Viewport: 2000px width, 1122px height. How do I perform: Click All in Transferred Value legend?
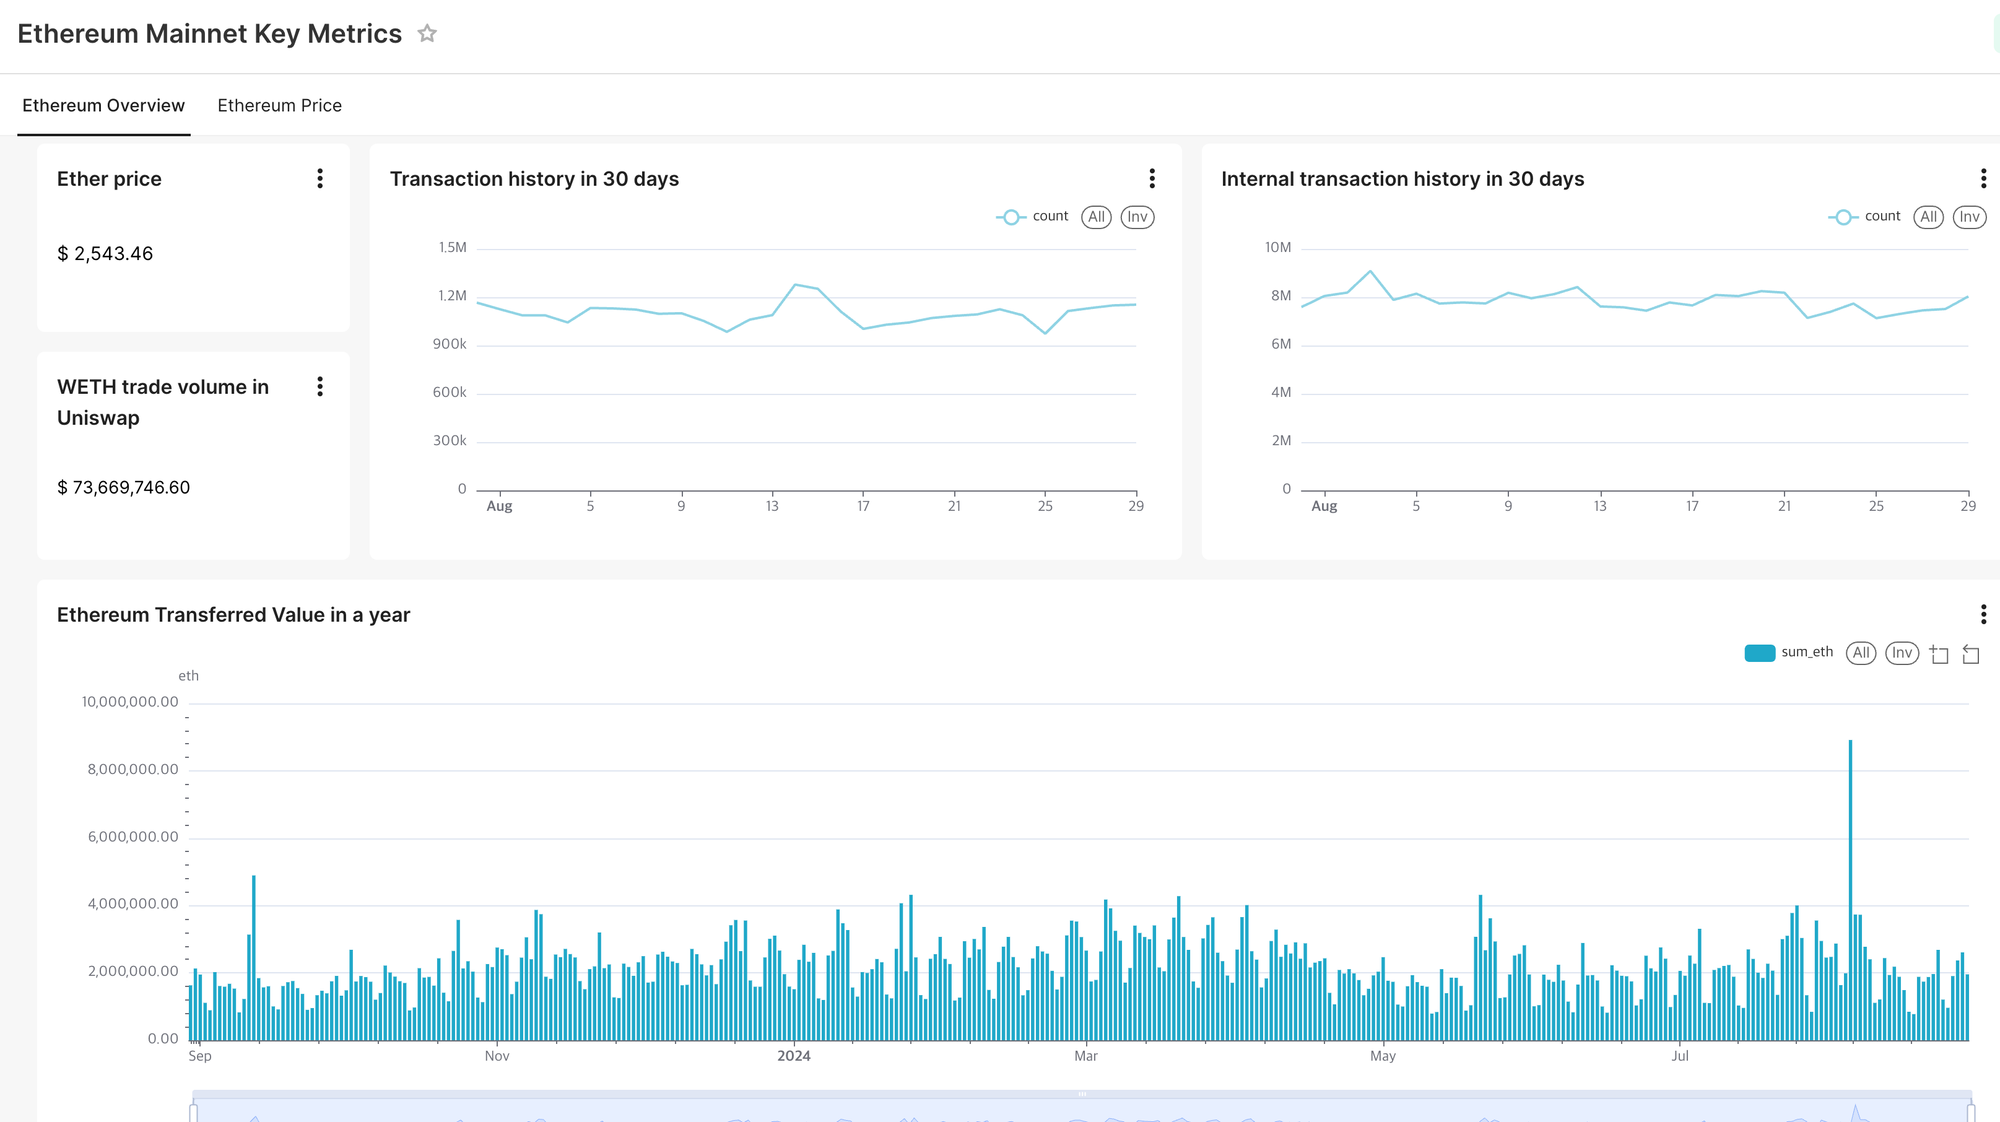pos(1860,653)
